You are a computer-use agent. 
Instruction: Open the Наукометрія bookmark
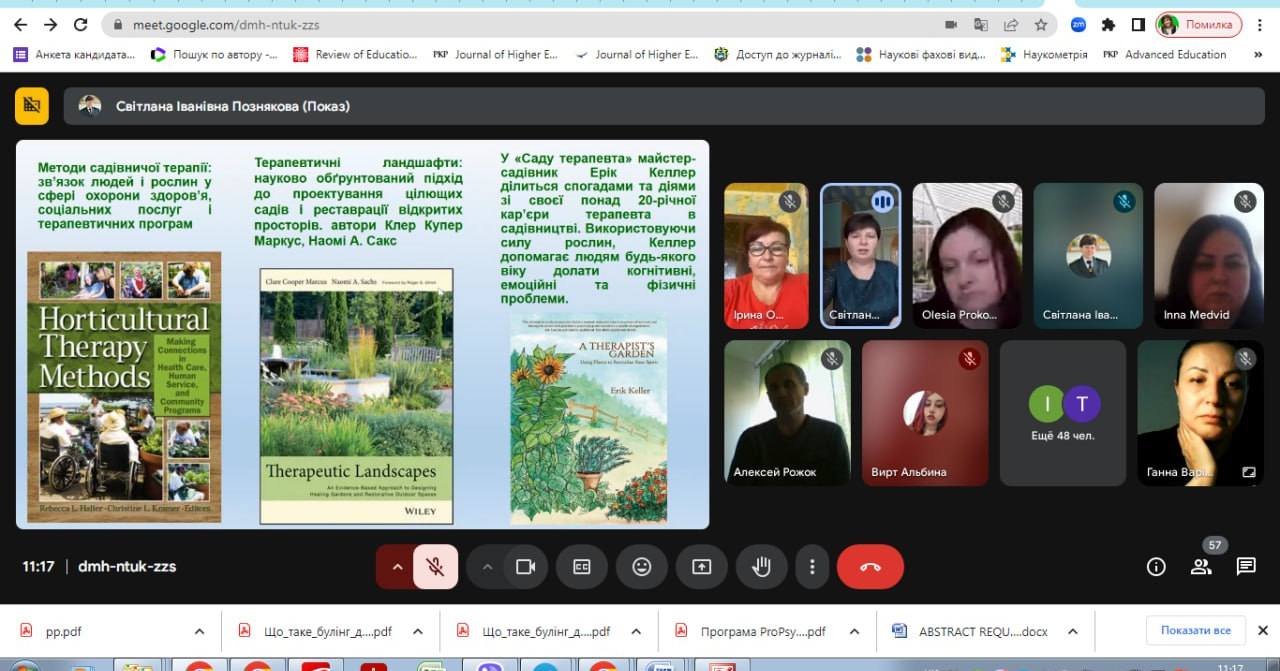[x=1044, y=55]
